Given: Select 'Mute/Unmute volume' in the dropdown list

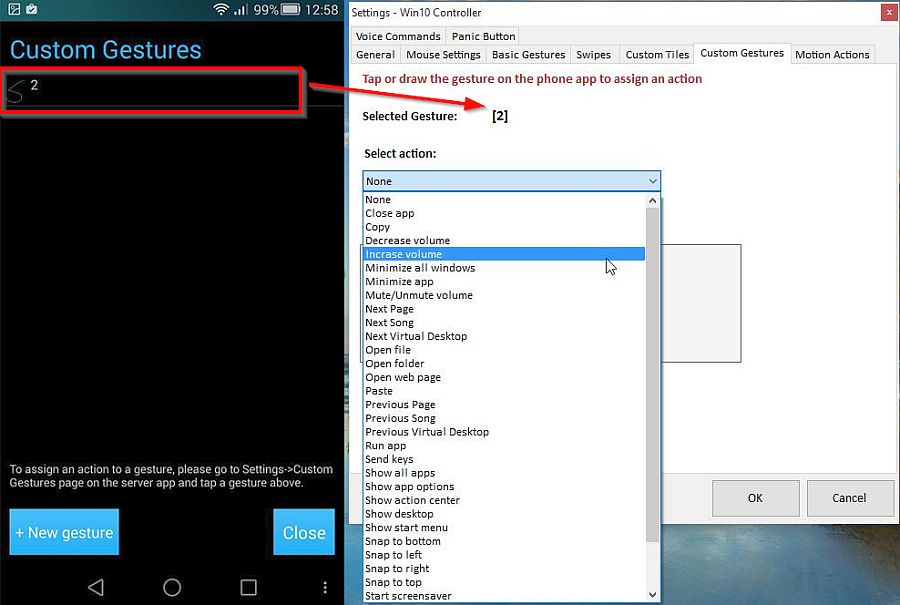Looking at the screenshot, I should [418, 295].
